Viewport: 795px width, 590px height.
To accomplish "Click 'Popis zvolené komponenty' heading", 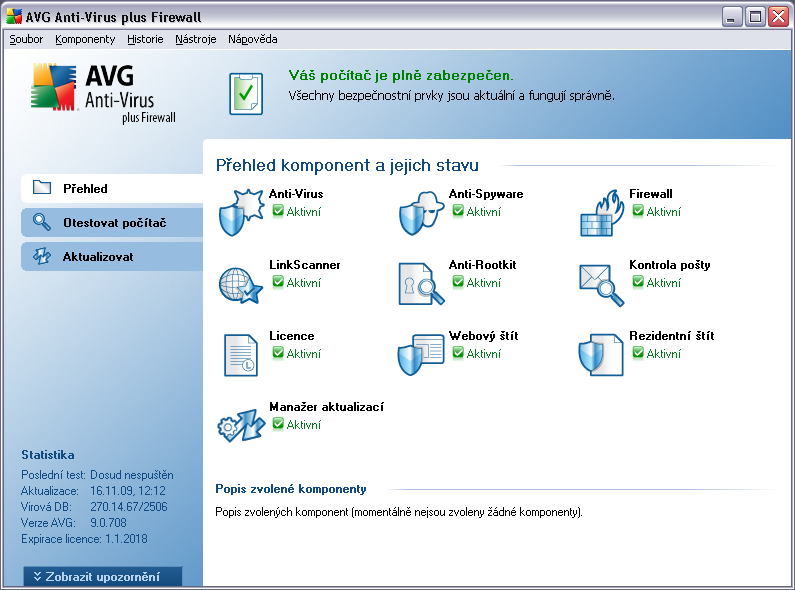I will pyautogui.click(x=291, y=489).
